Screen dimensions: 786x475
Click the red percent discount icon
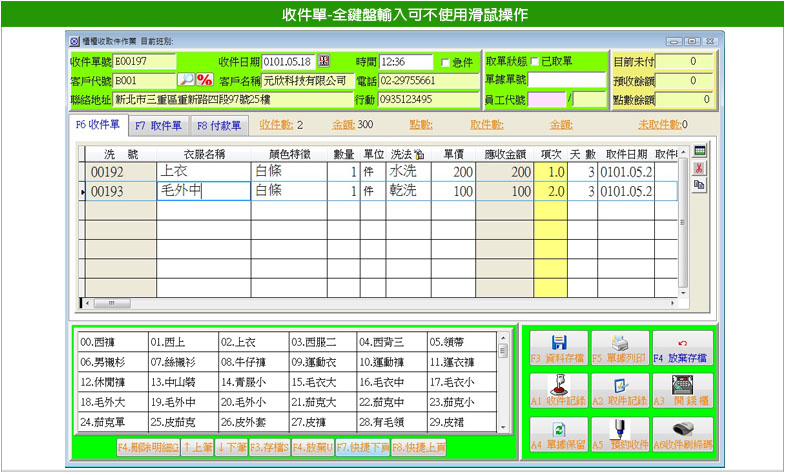point(204,80)
